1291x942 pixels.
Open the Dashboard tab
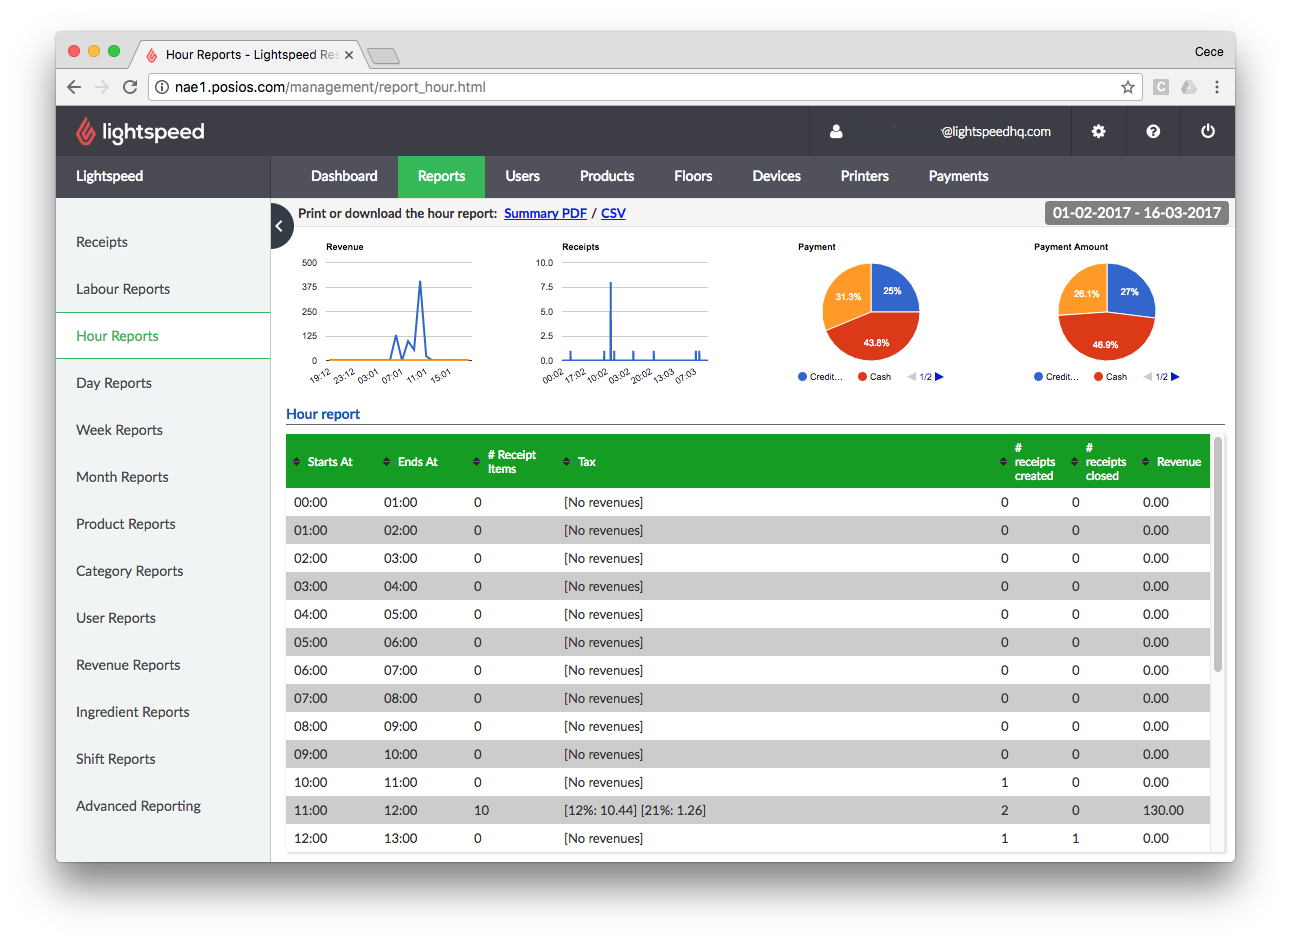click(344, 176)
